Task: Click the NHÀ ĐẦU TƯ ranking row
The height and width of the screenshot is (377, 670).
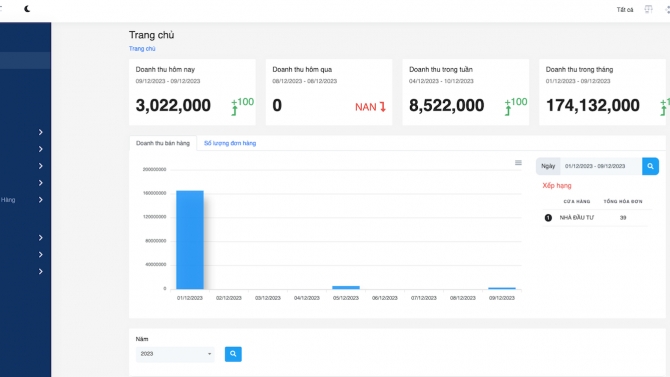Action: (x=597, y=218)
